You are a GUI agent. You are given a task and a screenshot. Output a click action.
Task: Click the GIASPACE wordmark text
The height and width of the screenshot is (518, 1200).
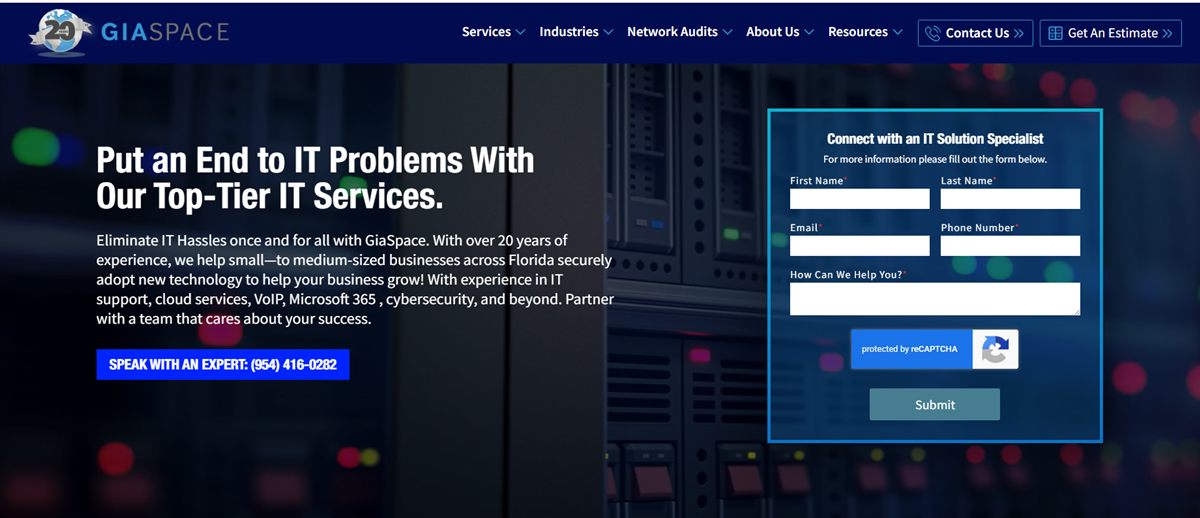[x=165, y=32]
